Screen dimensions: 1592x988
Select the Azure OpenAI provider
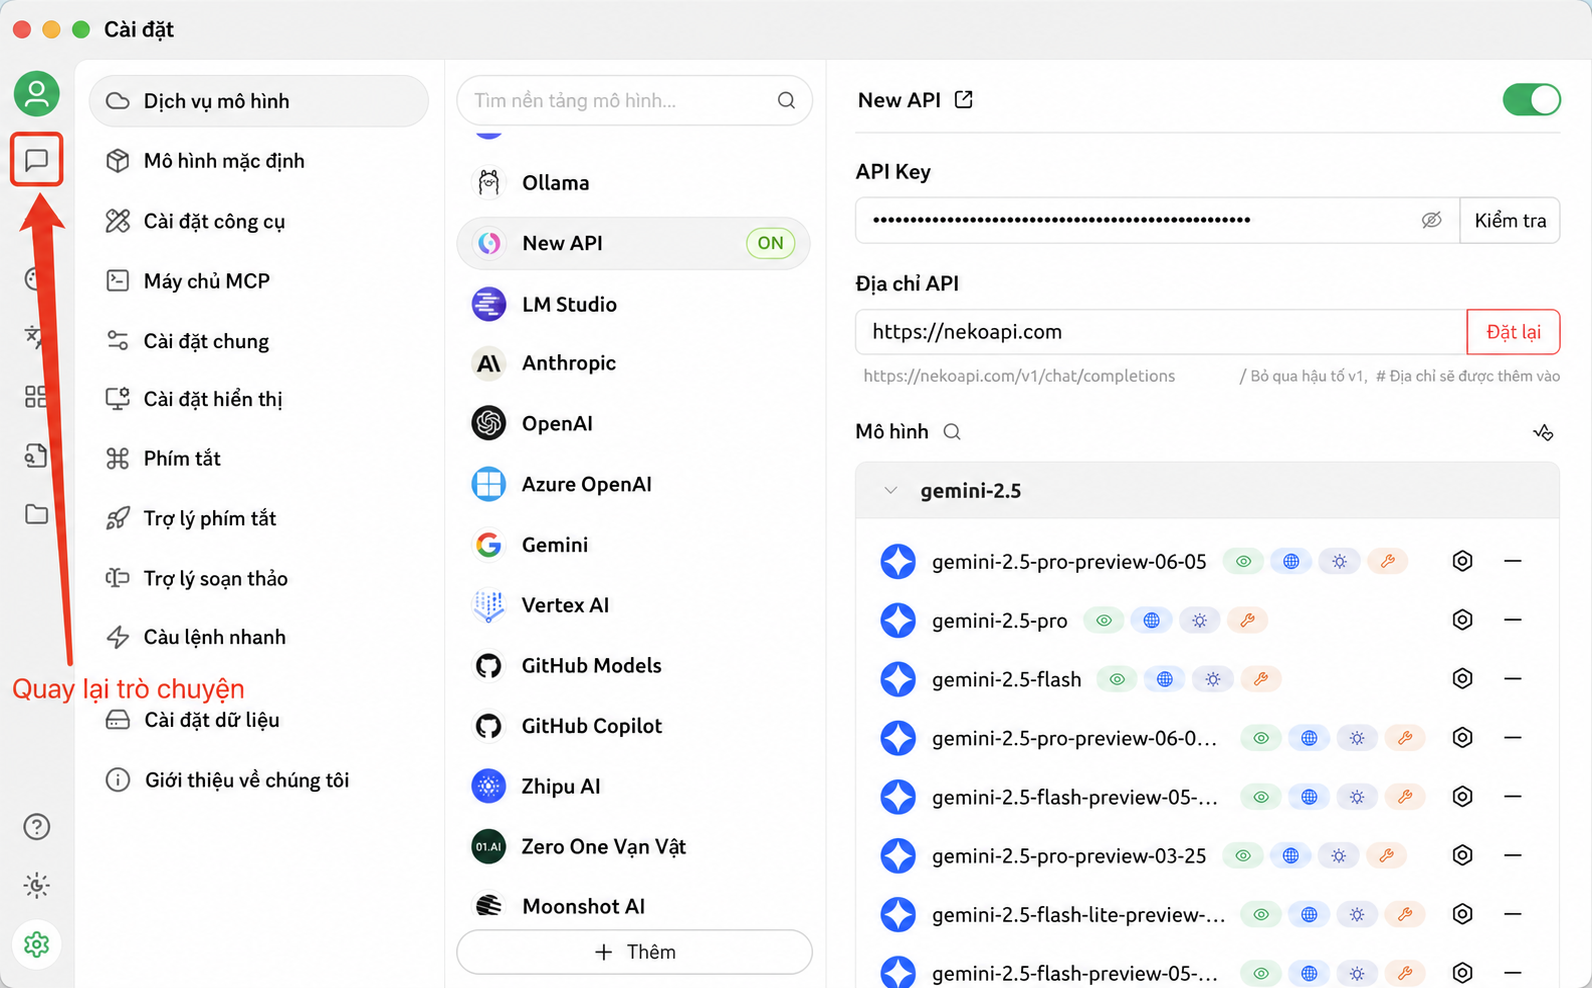[x=633, y=484]
